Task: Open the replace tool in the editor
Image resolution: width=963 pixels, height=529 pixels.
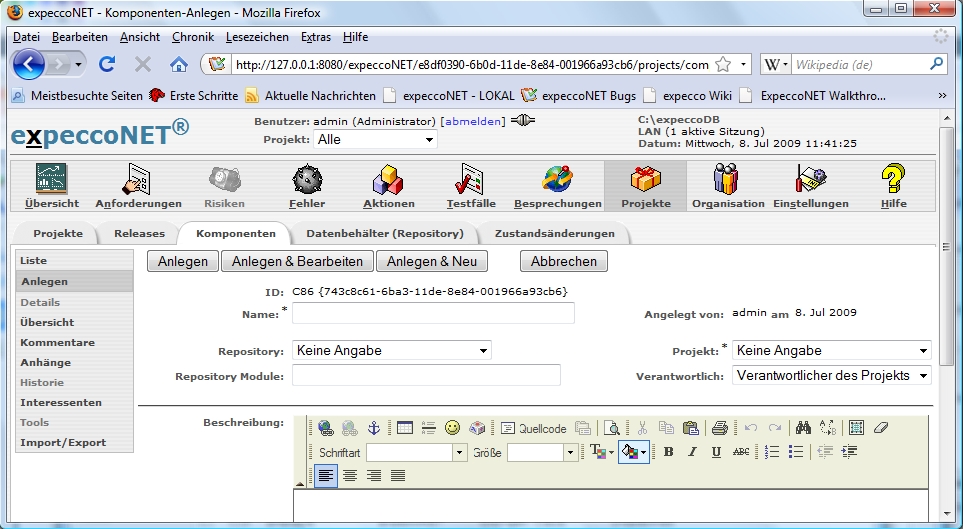Action: click(x=827, y=428)
